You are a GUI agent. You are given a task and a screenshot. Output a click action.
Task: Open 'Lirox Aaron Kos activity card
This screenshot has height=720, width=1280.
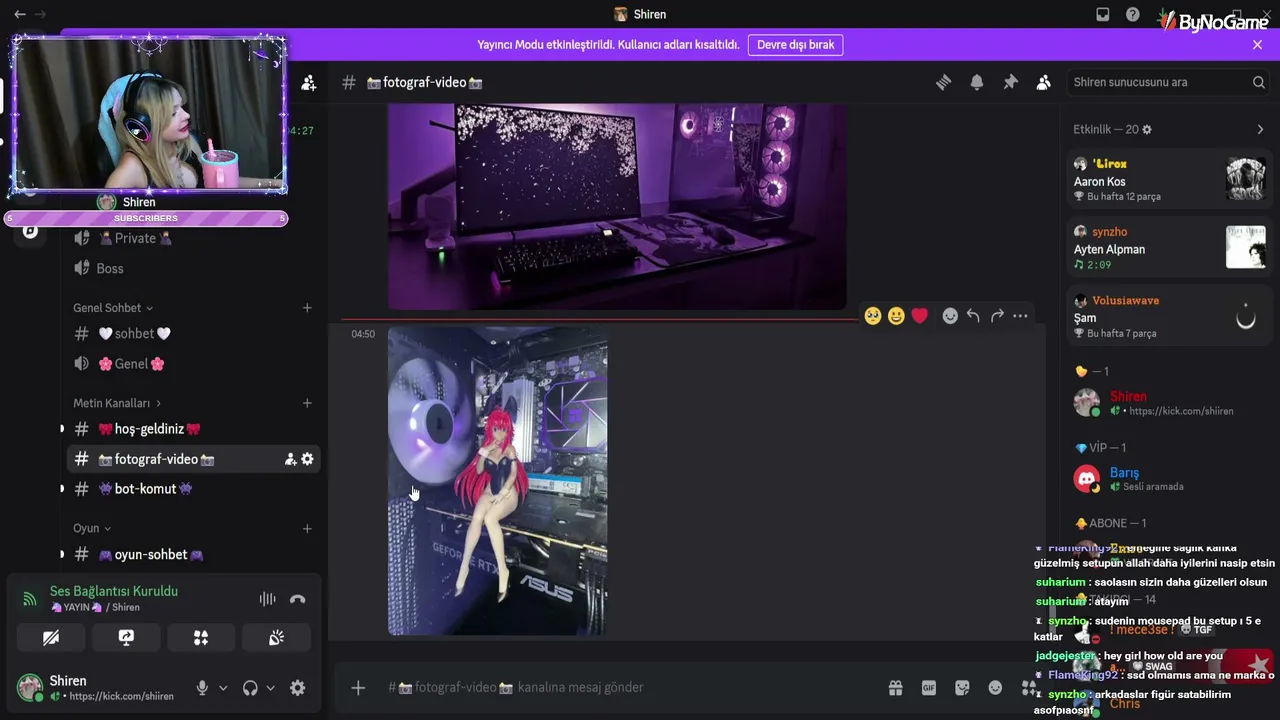1170,180
